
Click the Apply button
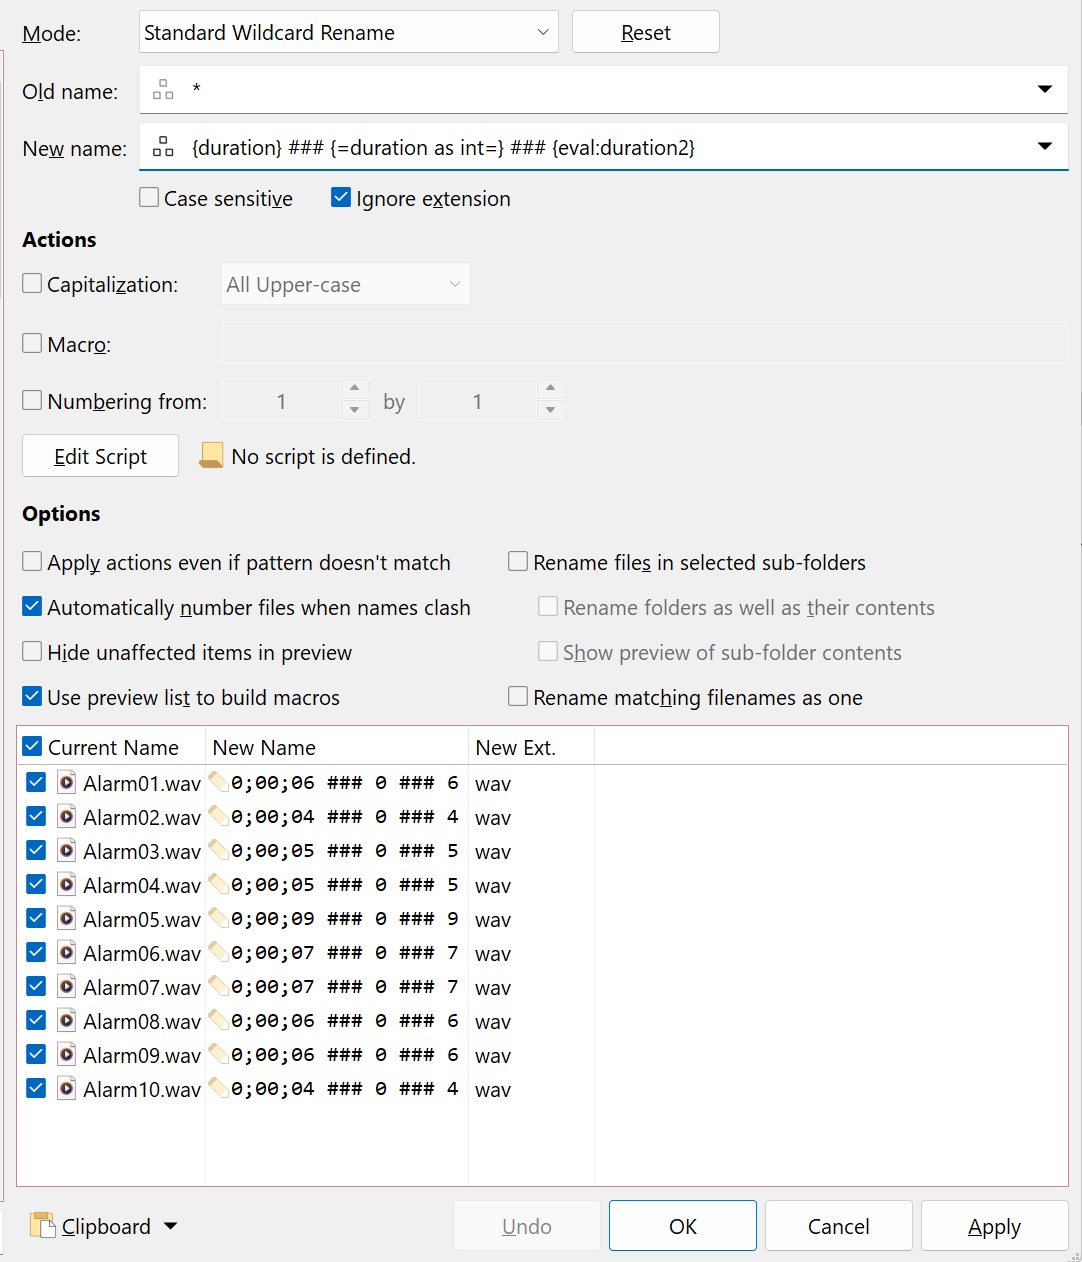[994, 1226]
